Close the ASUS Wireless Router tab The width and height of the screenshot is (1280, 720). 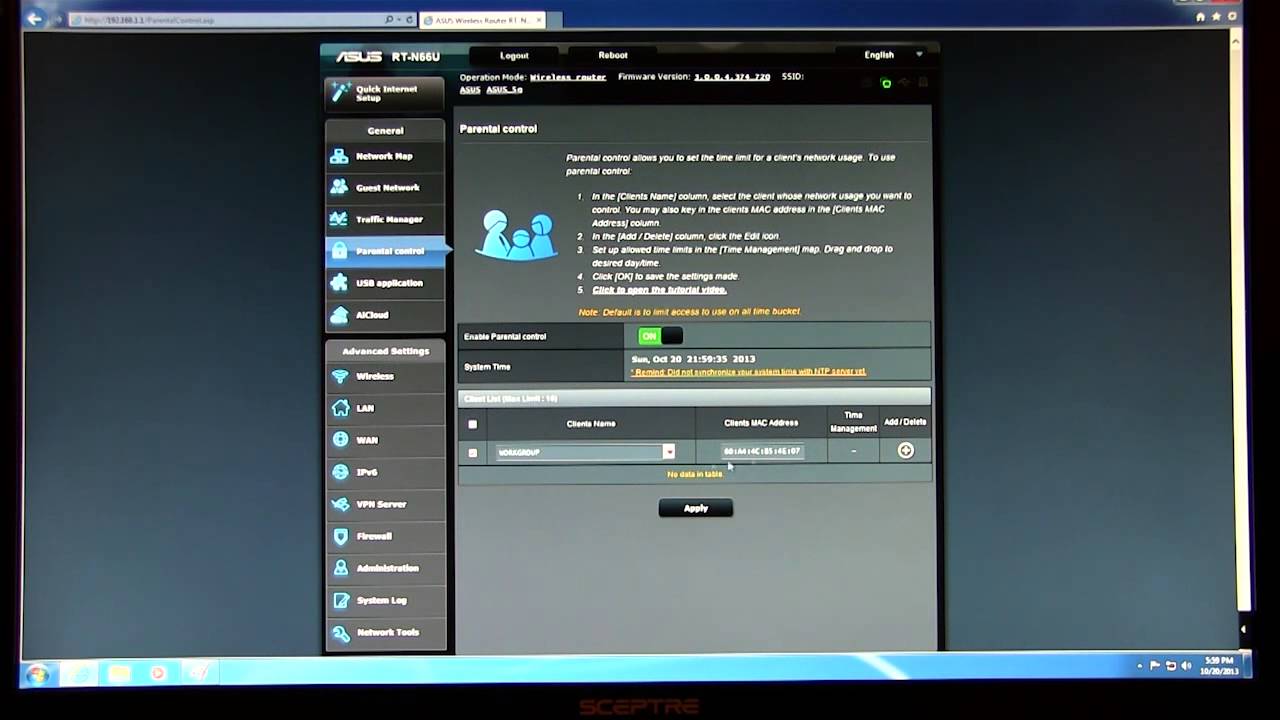(540, 20)
